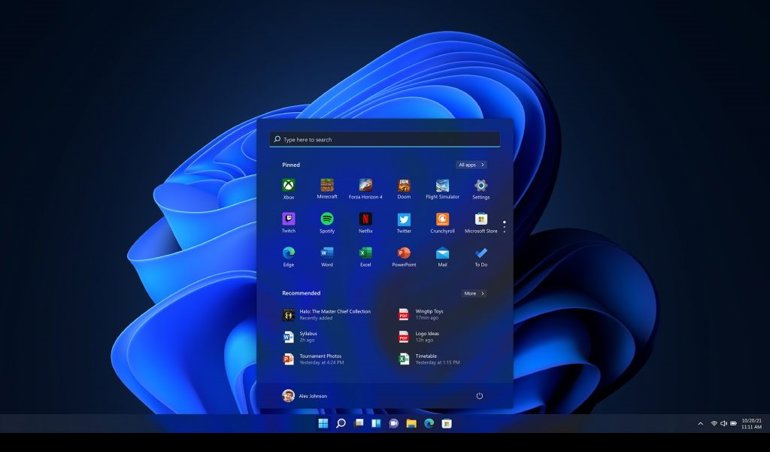Click the 'Type here to search' field
Viewport: 770px width, 452px height.
(x=385, y=140)
